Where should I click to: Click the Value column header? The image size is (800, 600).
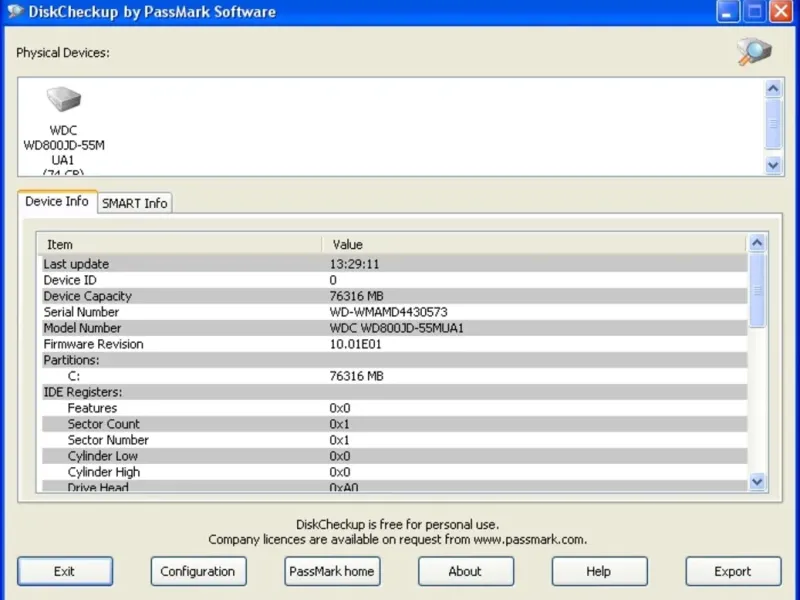pyautogui.click(x=535, y=244)
